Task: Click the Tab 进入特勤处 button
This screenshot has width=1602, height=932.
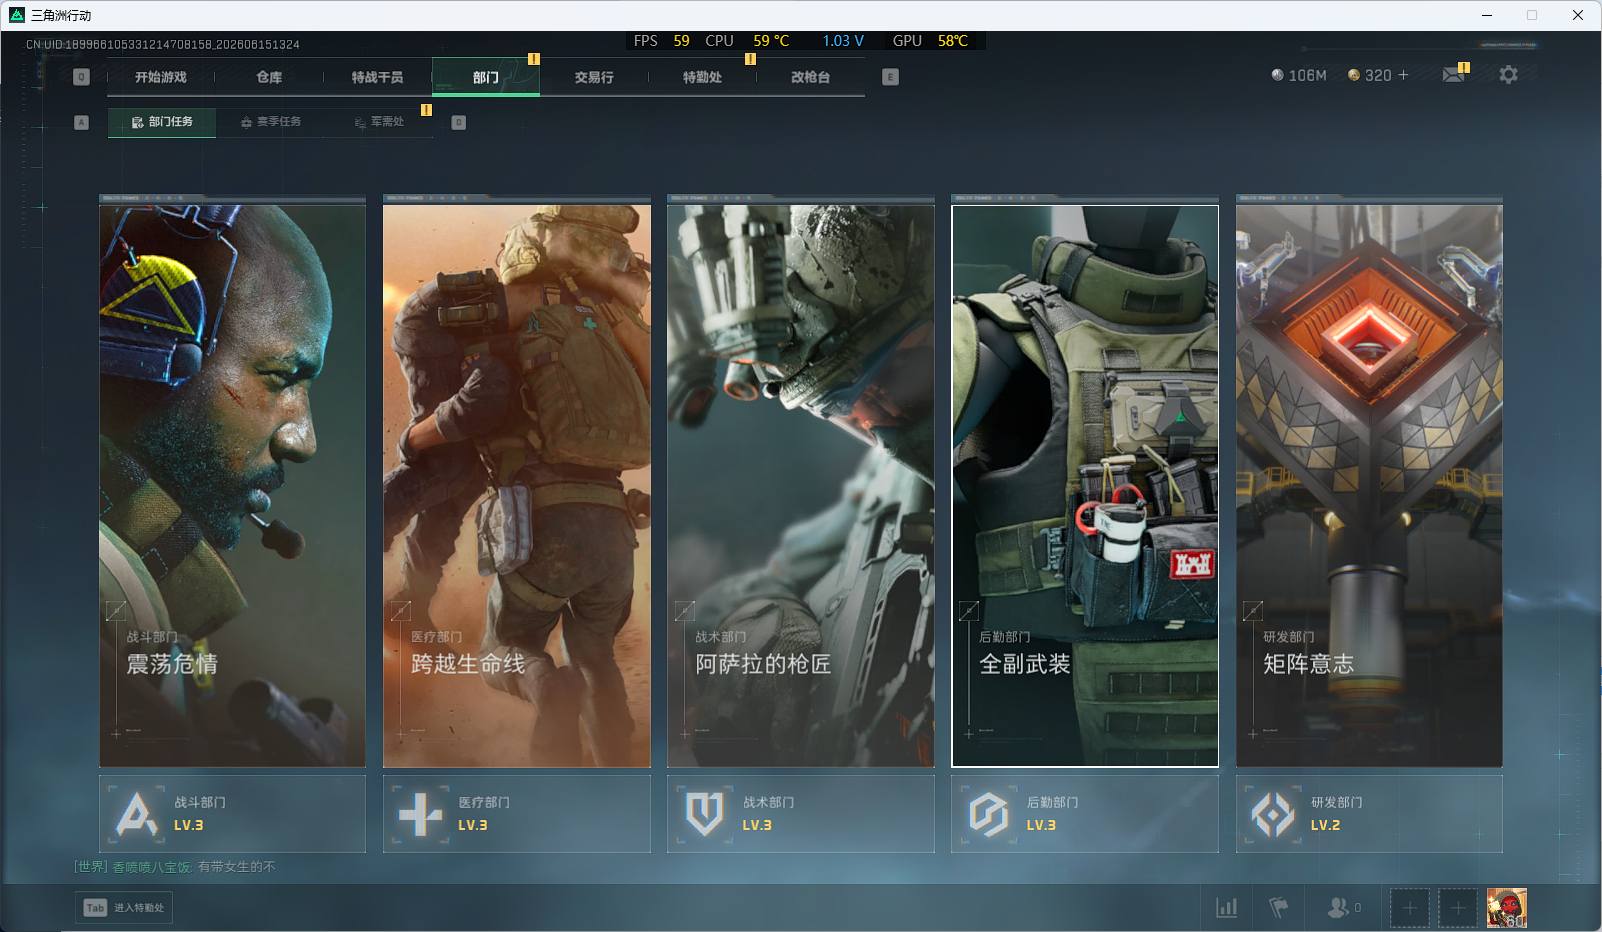Action: 124,908
